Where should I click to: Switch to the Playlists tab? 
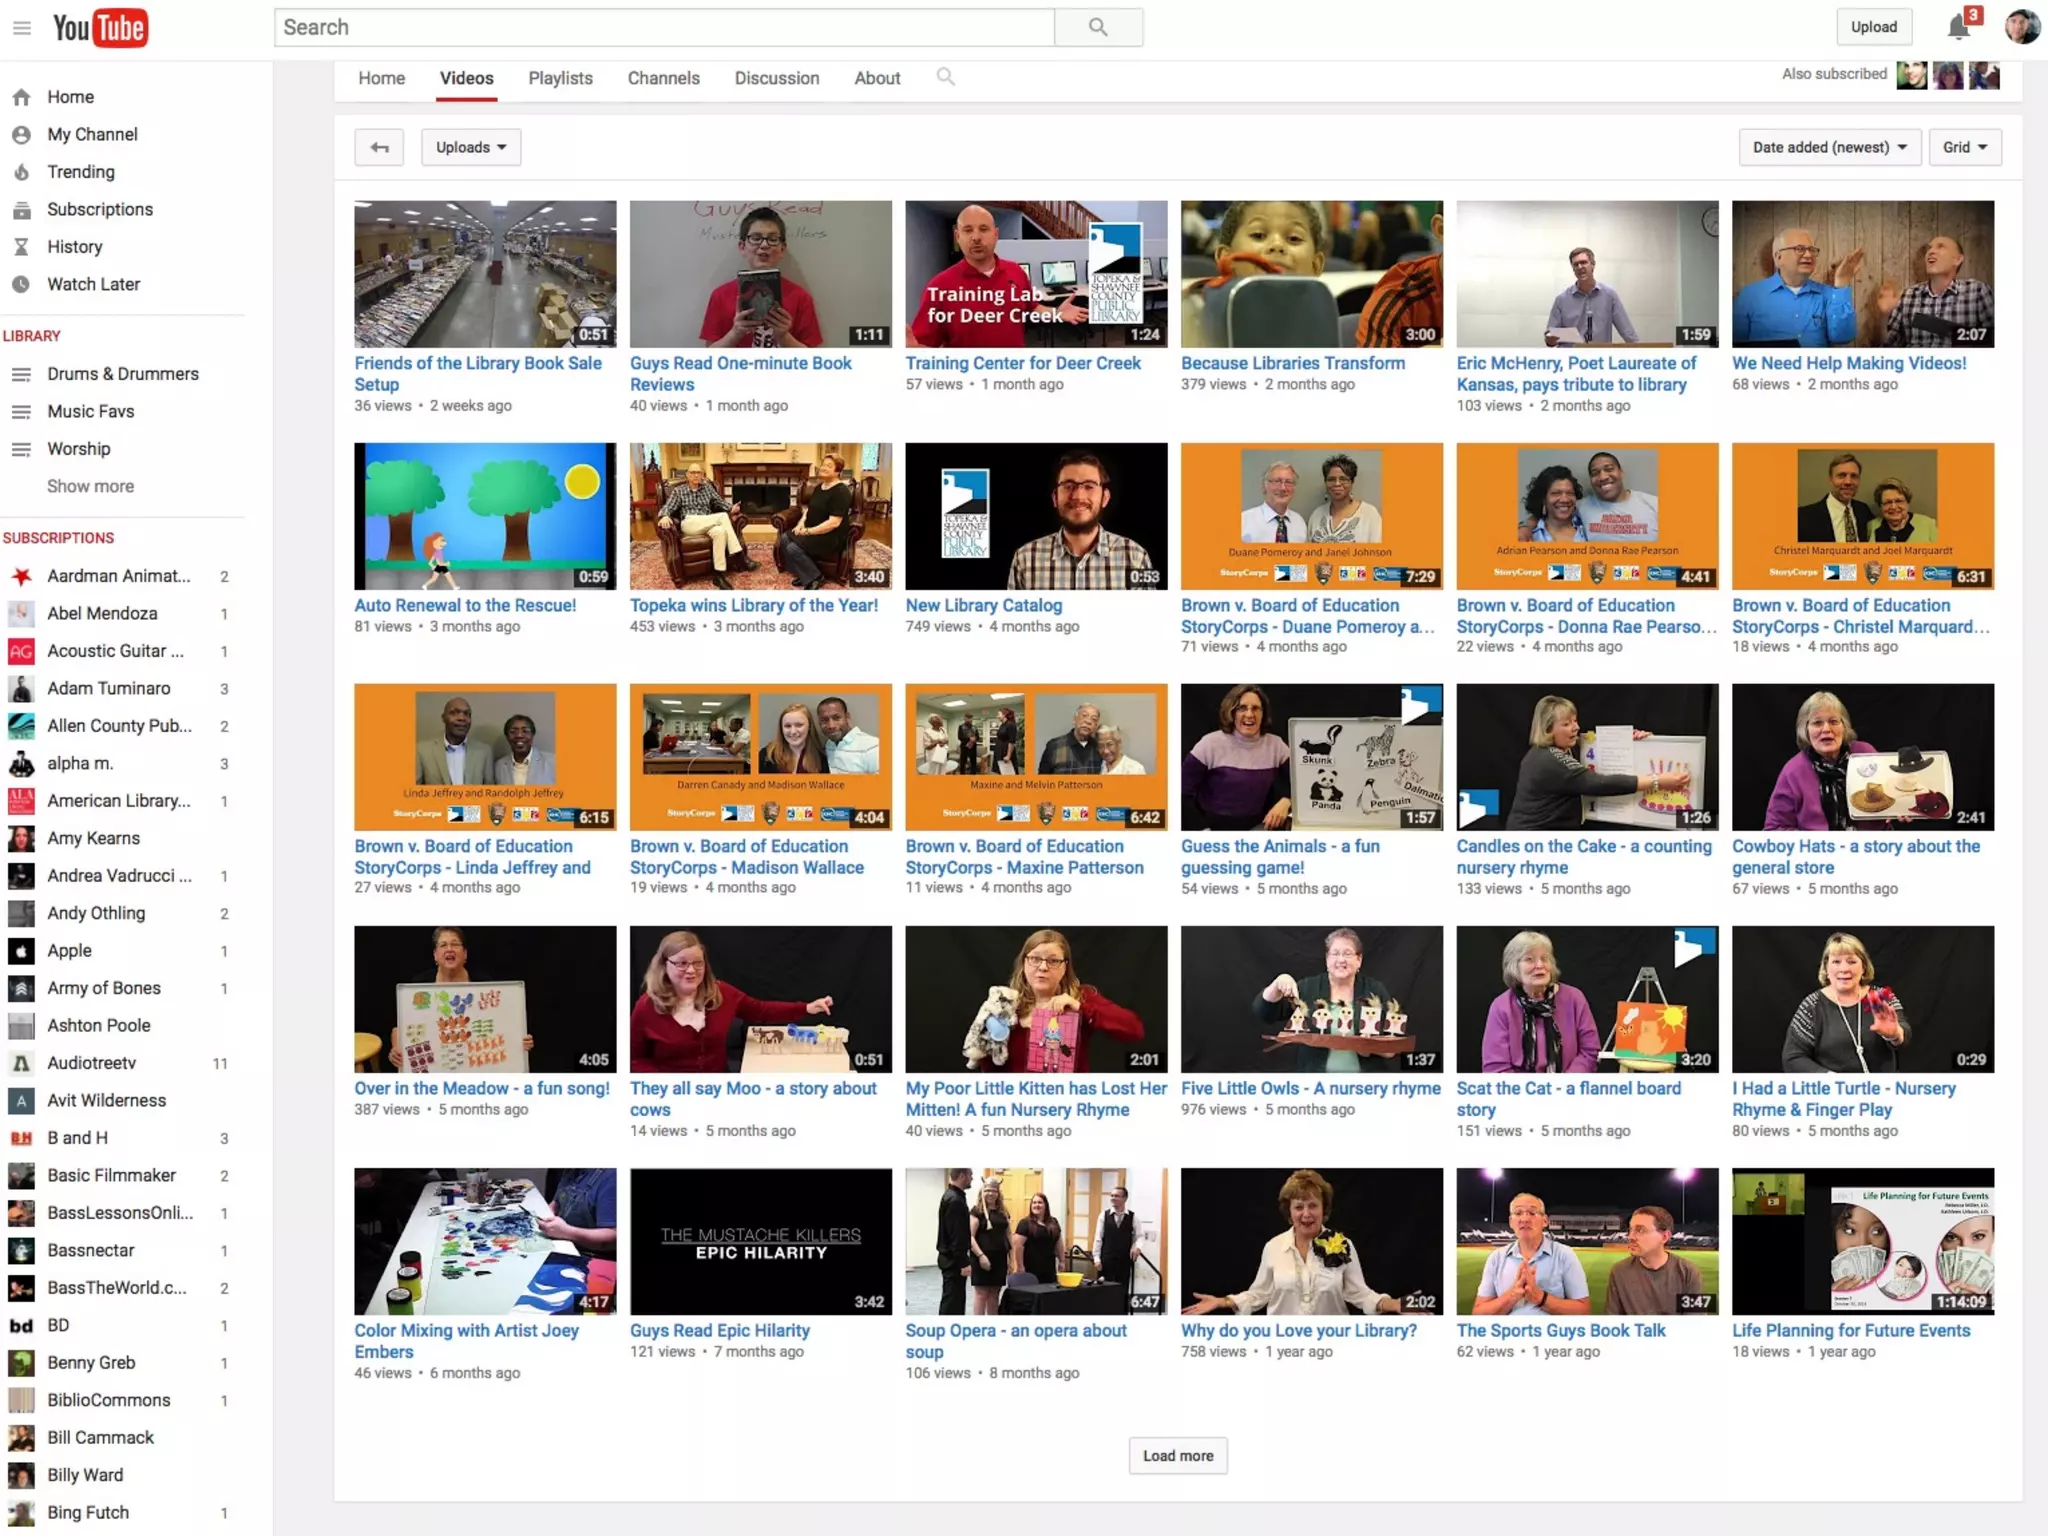click(x=560, y=78)
